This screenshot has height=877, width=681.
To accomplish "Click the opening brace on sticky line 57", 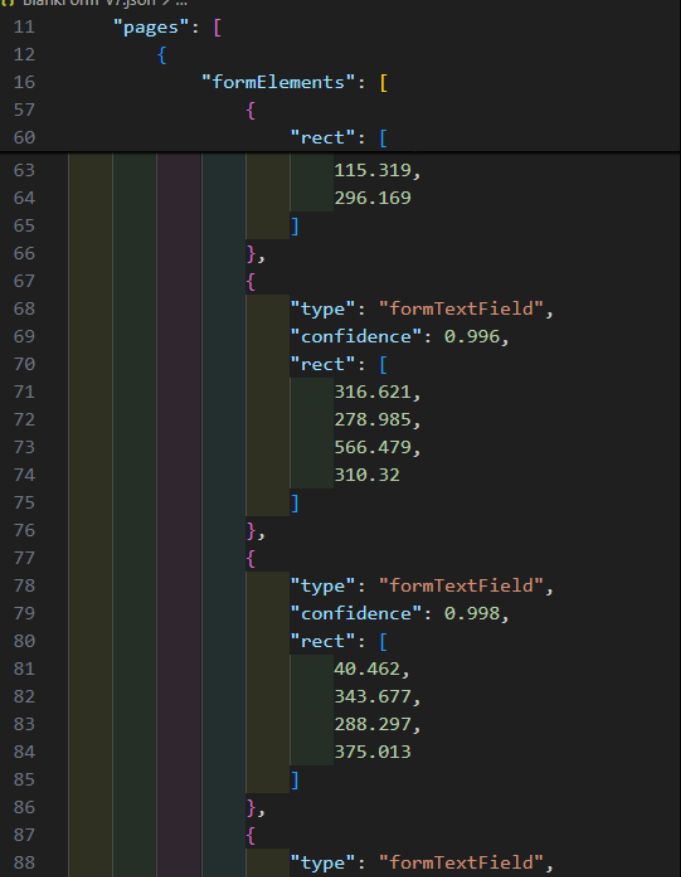I will 250,110.
